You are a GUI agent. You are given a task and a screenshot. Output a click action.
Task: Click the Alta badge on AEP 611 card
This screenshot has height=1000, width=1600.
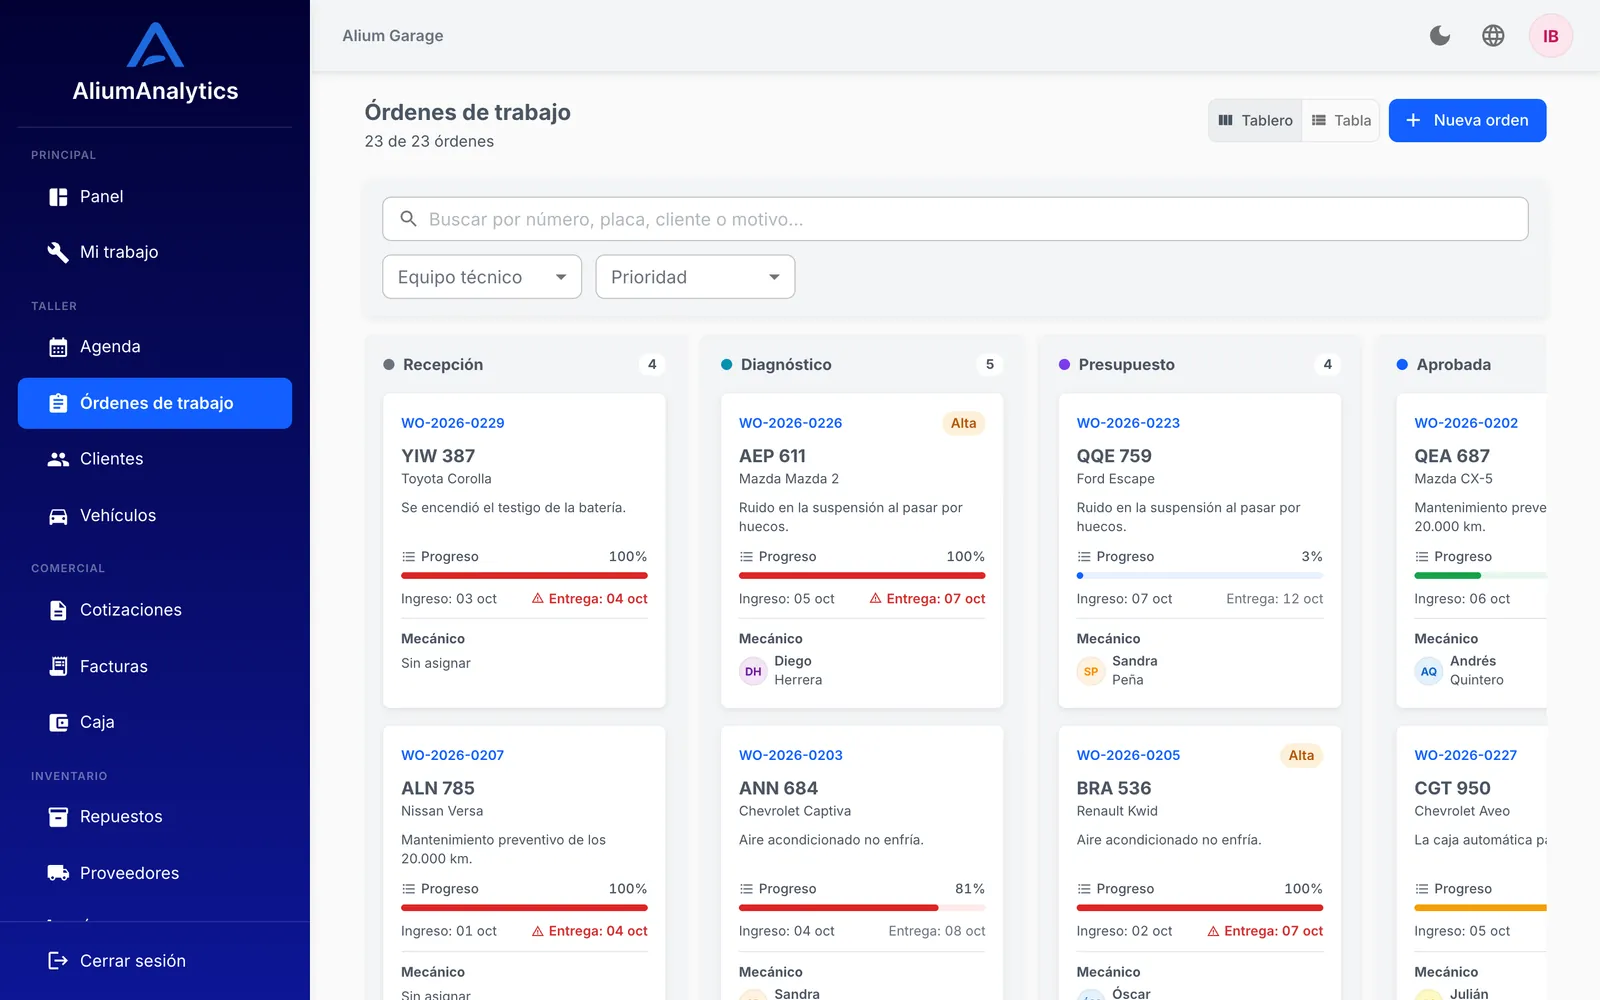pos(963,423)
